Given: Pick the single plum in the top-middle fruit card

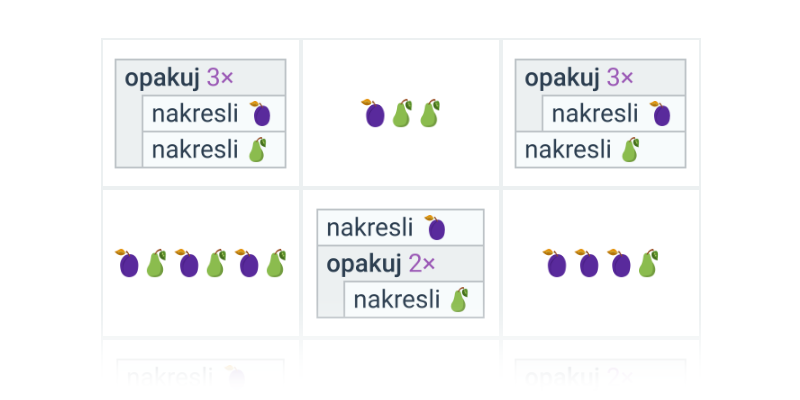Looking at the screenshot, I should tap(374, 113).
